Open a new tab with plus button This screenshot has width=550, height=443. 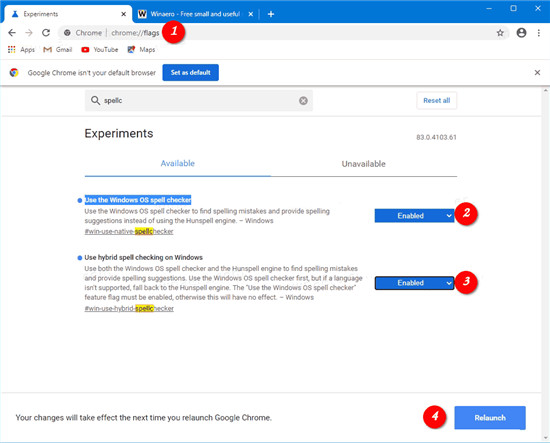click(x=271, y=14)
